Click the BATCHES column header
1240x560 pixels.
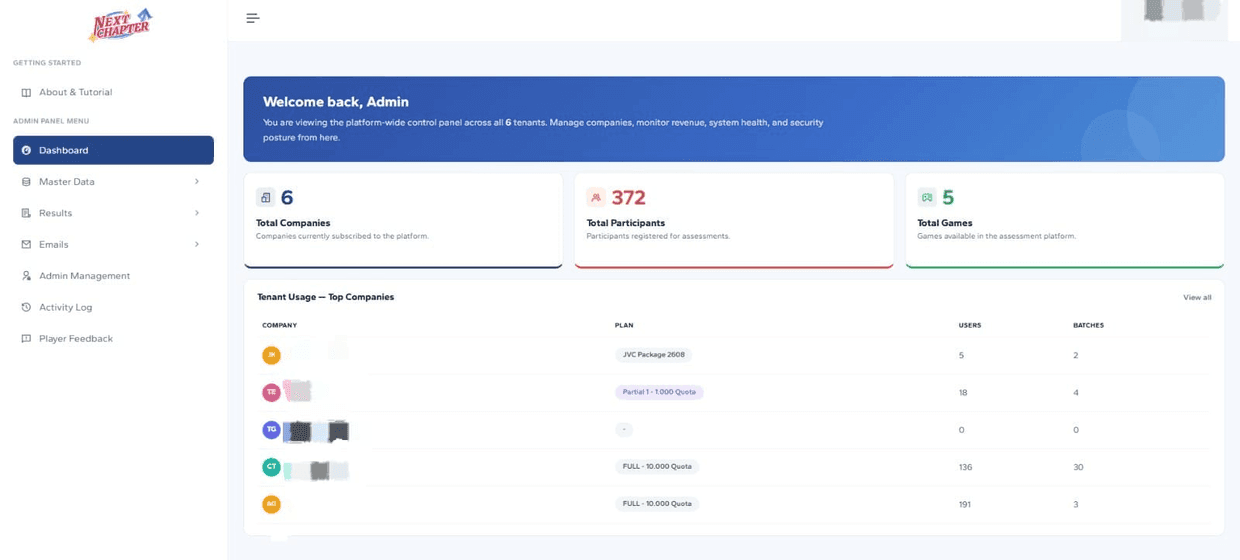click(x=1088, y=325)
